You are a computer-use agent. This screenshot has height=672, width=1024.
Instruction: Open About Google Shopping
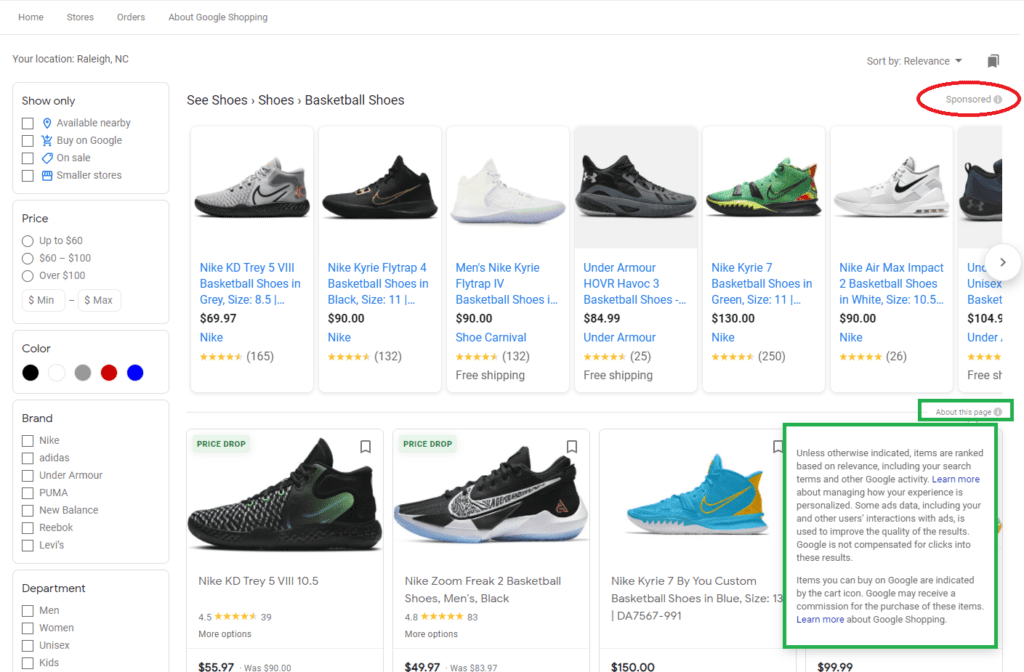click(218, 17)
